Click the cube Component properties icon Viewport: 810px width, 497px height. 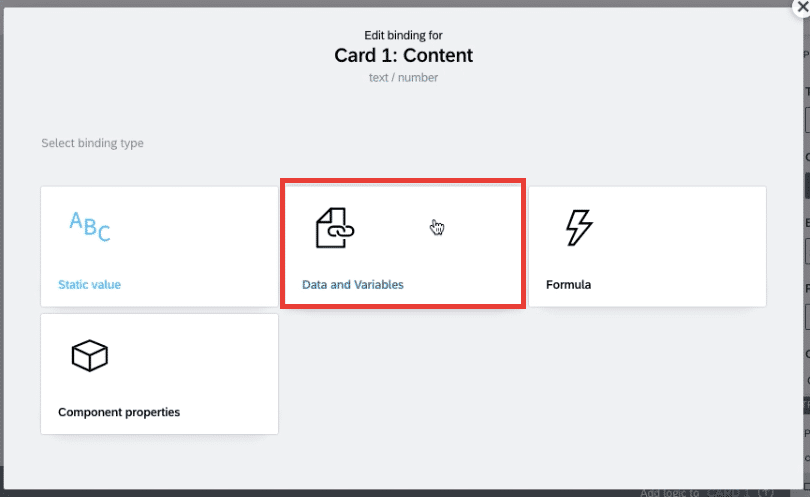coord(90,355)
